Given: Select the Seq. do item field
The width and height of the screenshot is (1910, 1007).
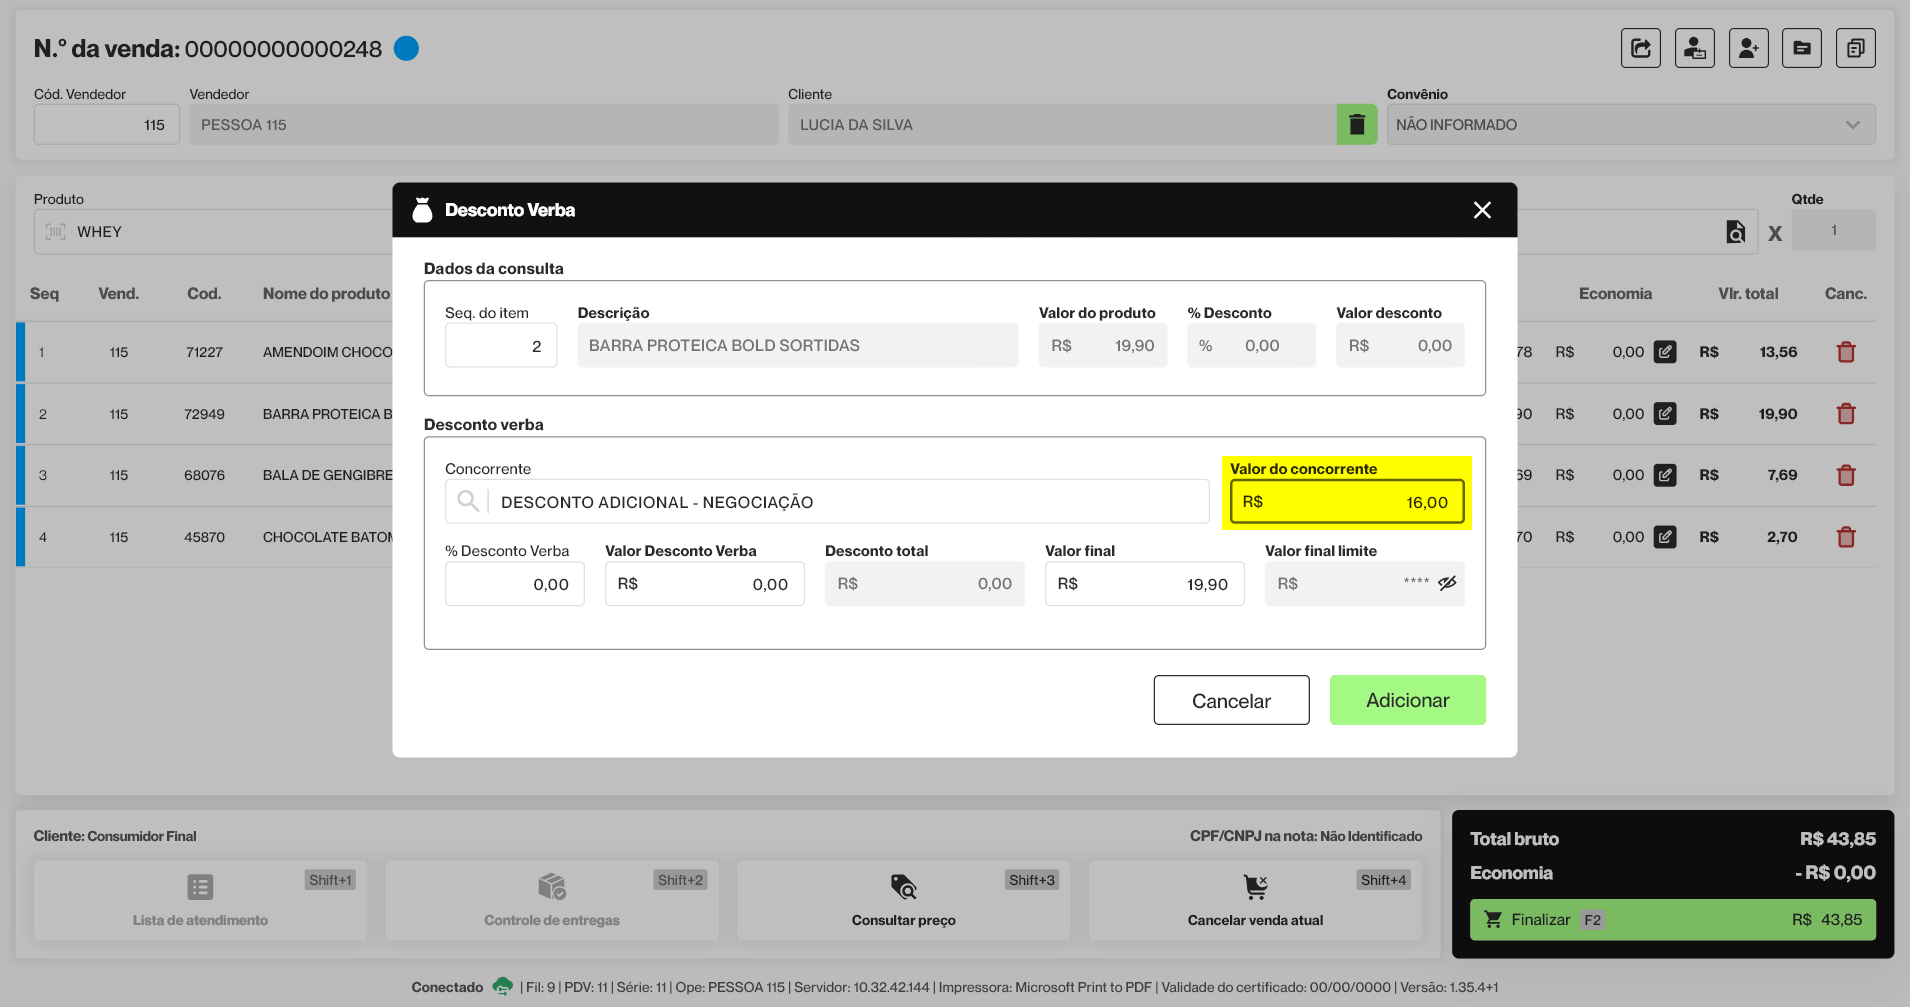Looking at the screenshot, I should coord(500,346).
